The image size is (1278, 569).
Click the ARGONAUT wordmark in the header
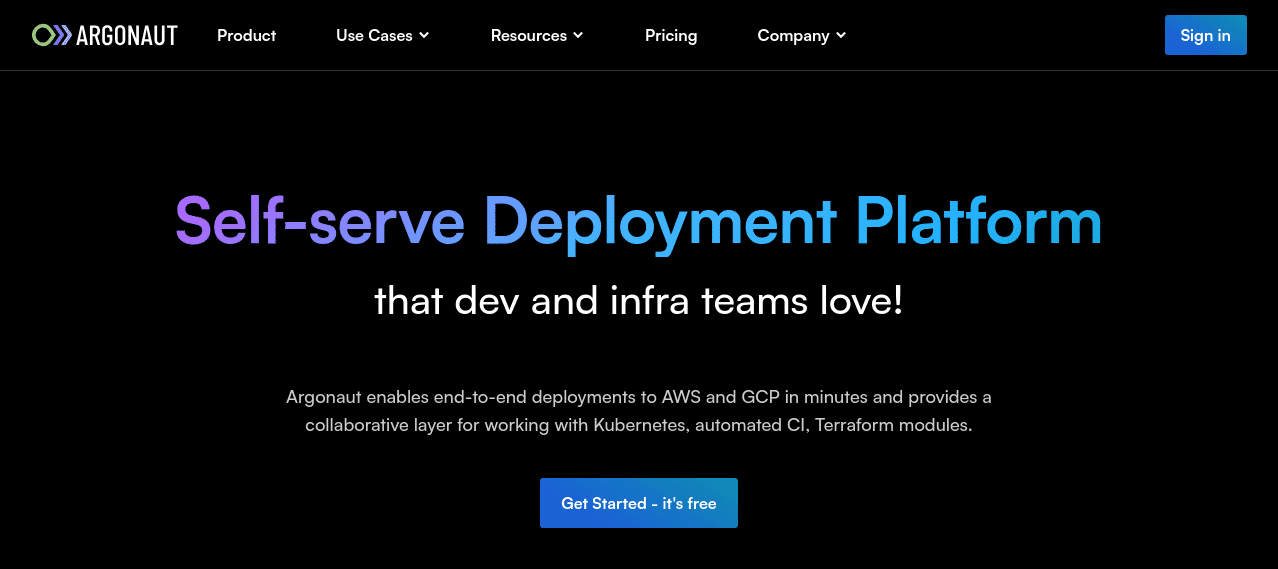coord(127,36)
